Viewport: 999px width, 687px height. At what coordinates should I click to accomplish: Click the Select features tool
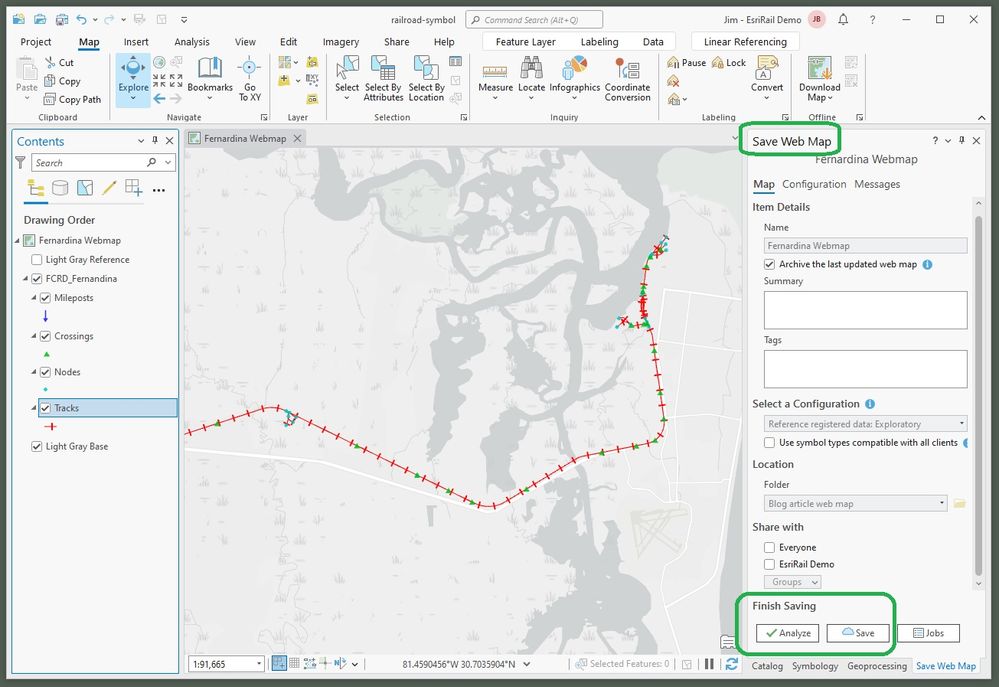tap(347, 79)
